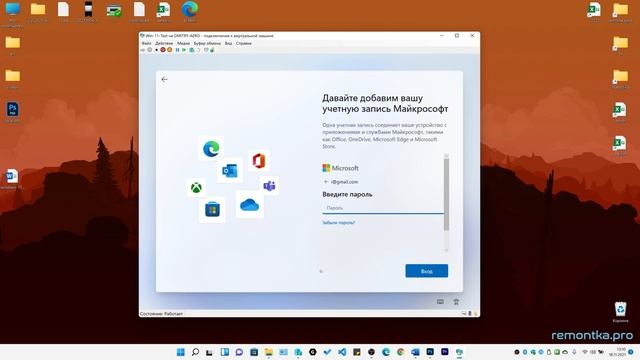Open the Медиа menu
This screenshot has height=360, width=640.
[183, 43]
